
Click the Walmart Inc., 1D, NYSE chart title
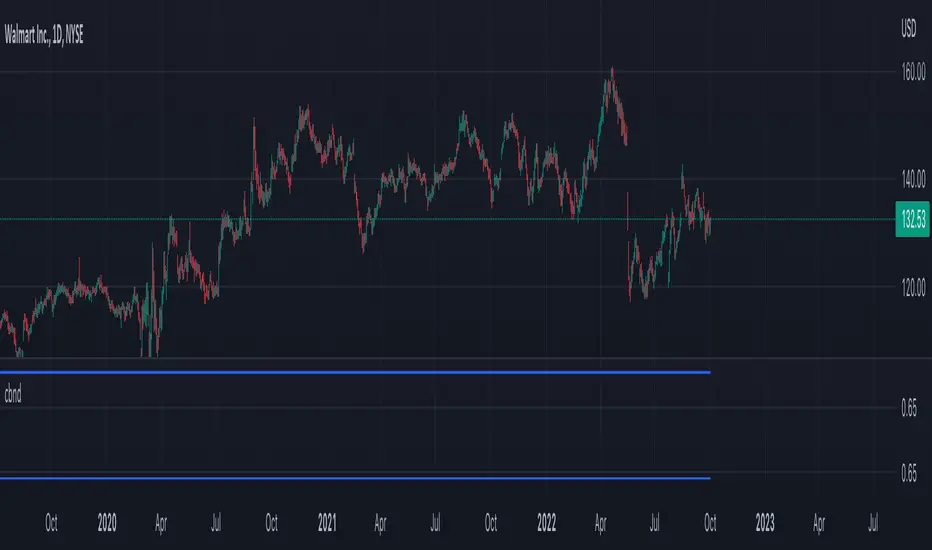coord(44,35)
